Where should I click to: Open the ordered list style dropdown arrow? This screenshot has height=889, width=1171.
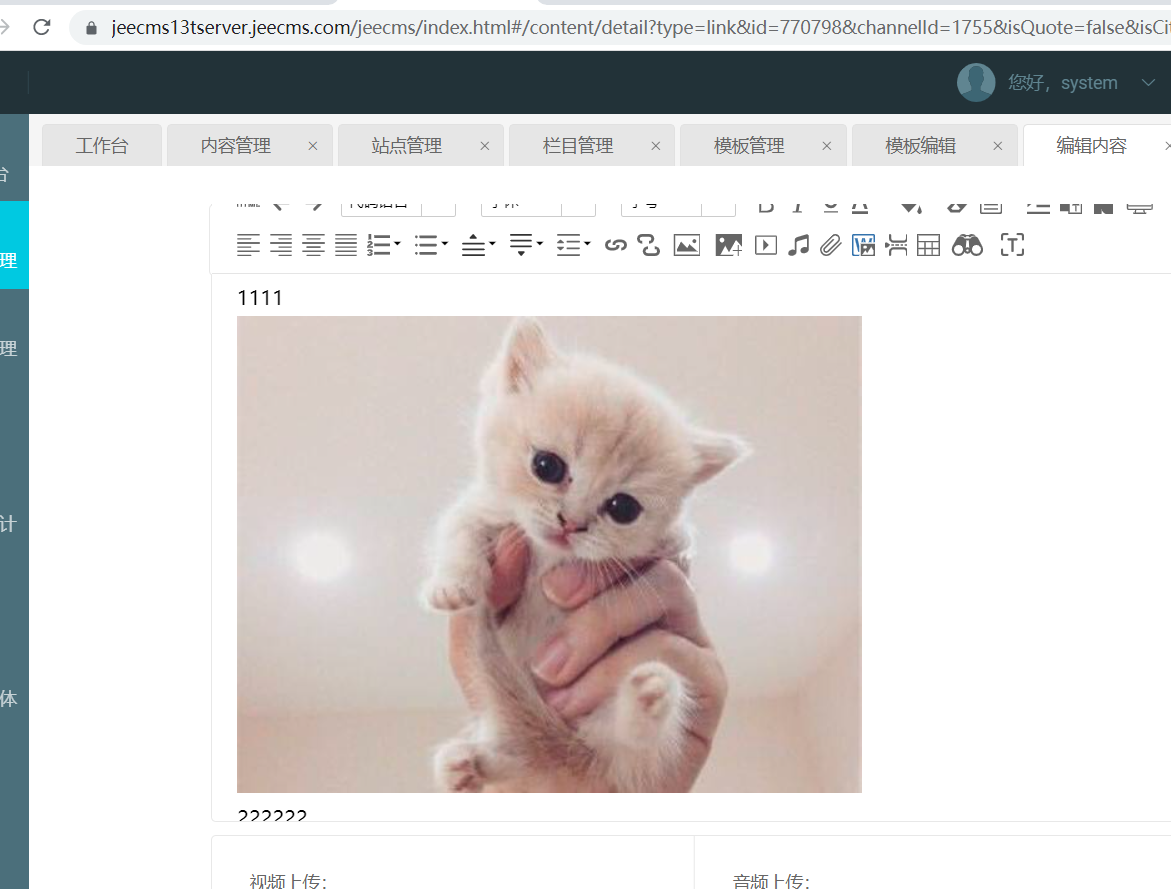[397, 244]
